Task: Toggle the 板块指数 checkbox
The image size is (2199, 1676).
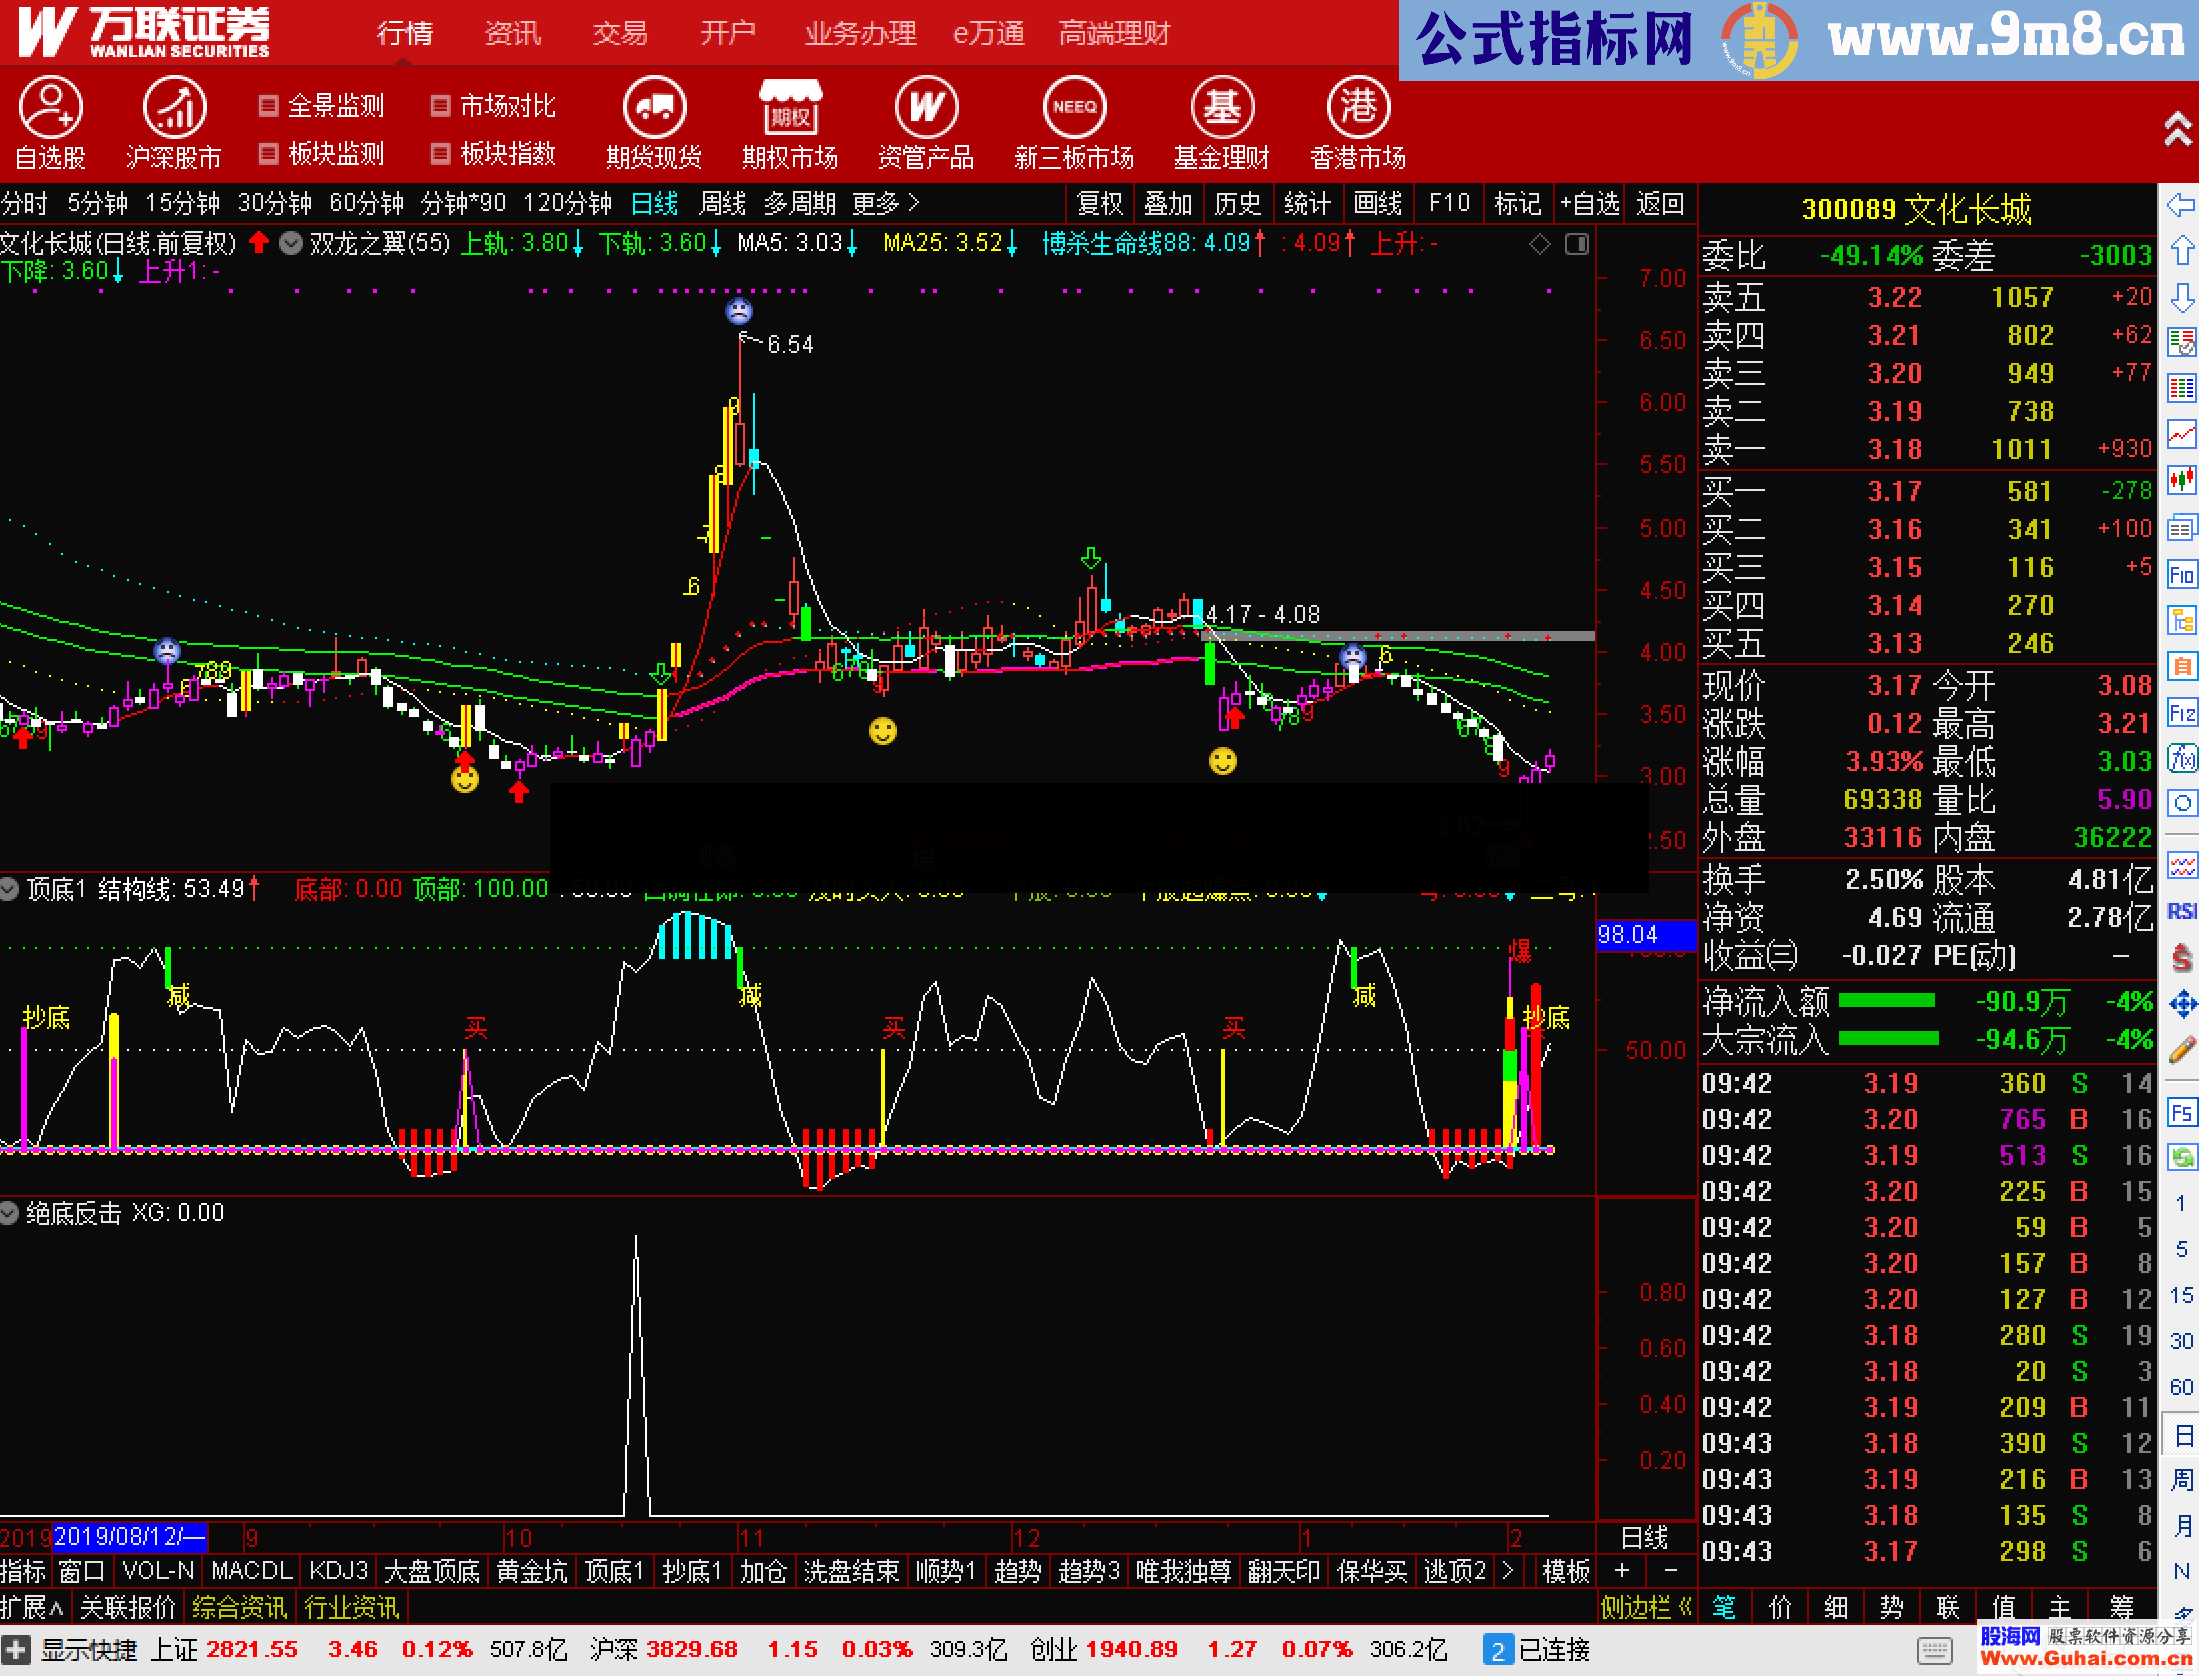Action: [x=440, y=153]
